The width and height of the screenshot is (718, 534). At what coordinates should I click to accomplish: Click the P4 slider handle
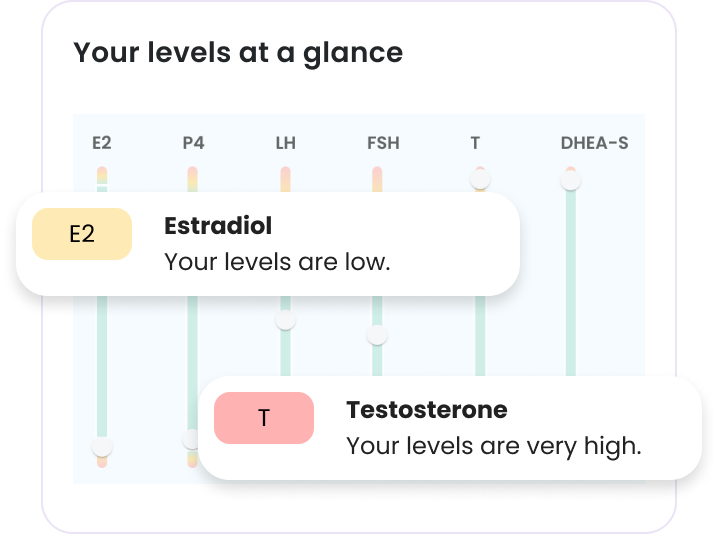coord(192,439)
